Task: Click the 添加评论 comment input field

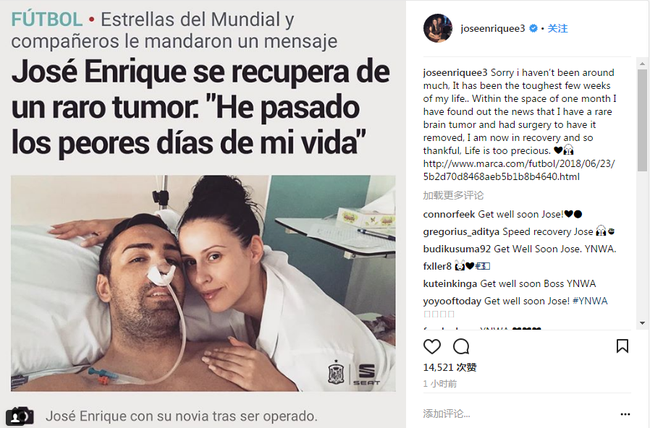Action: pos(518,413)
